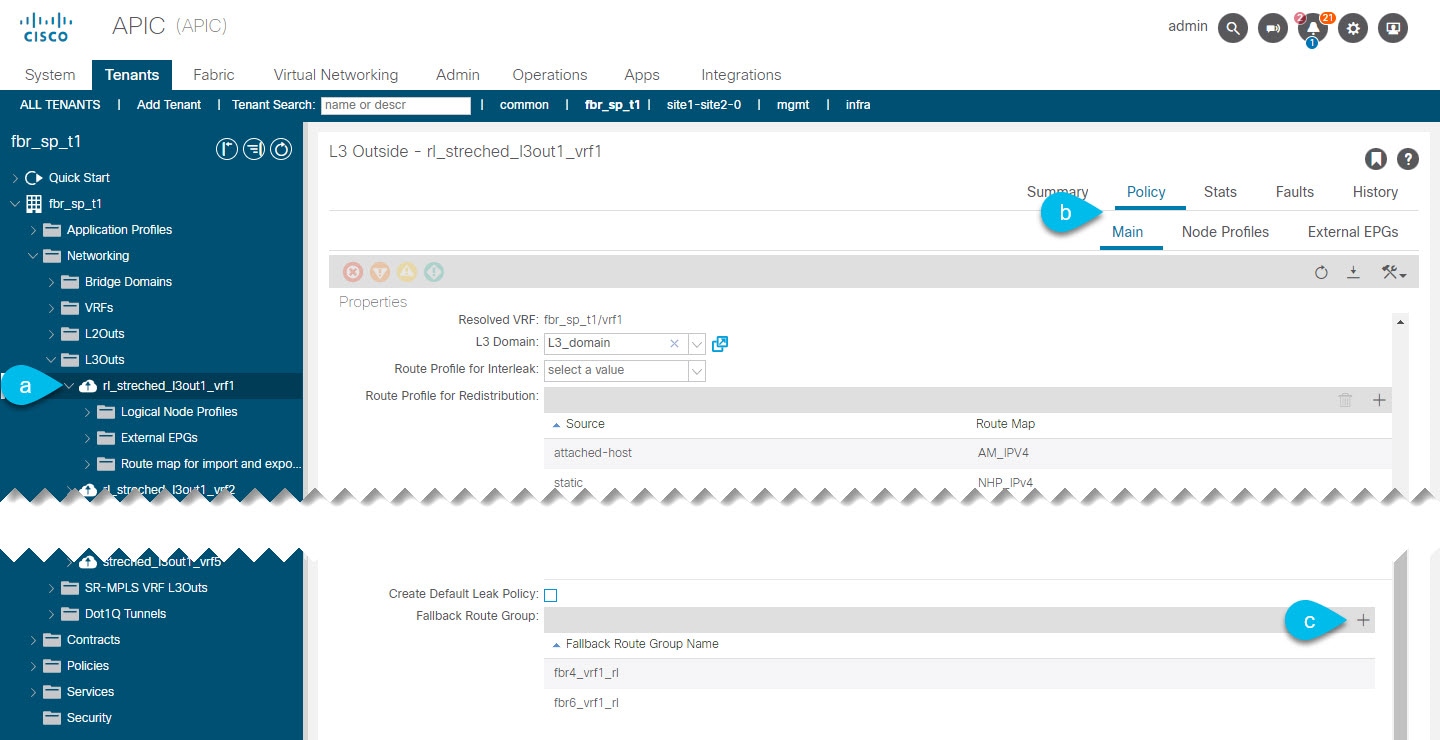
Task: Tick the Create Default Leak Policy checkbox
Action: coord(550,595)
